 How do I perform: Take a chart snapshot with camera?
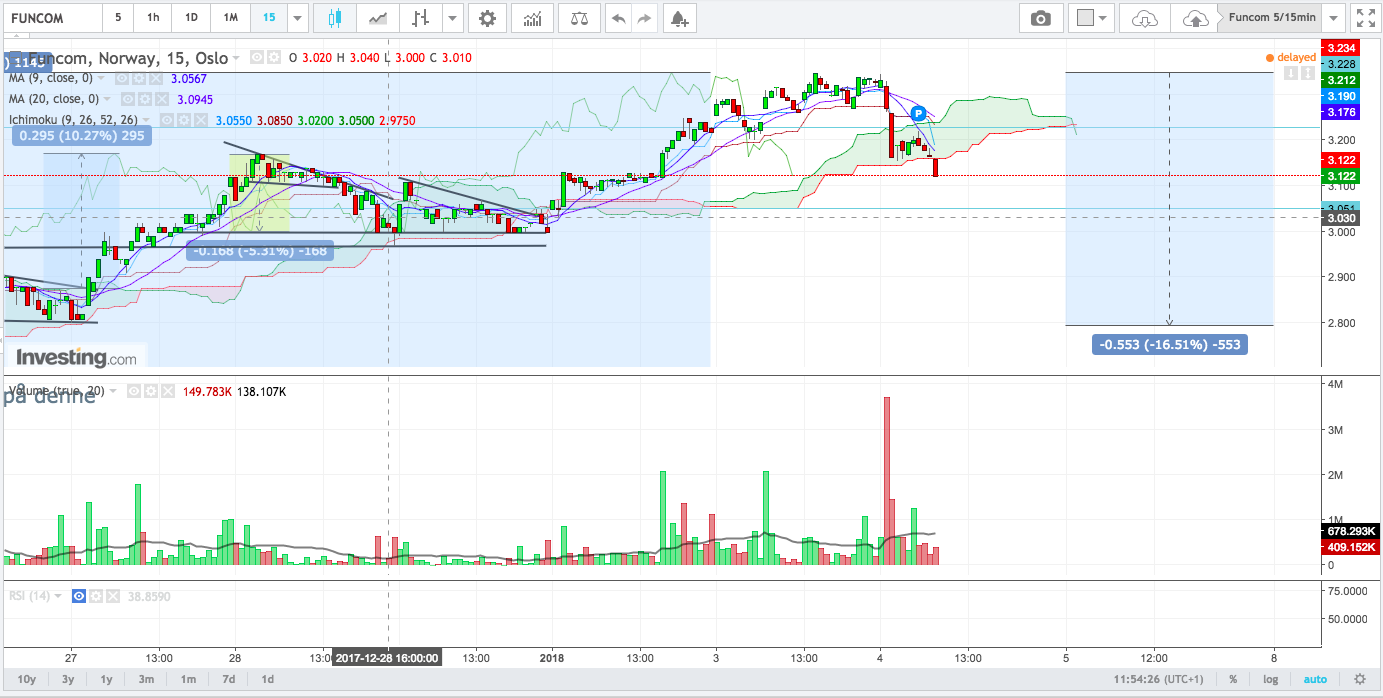click(x=1041, y=18)
